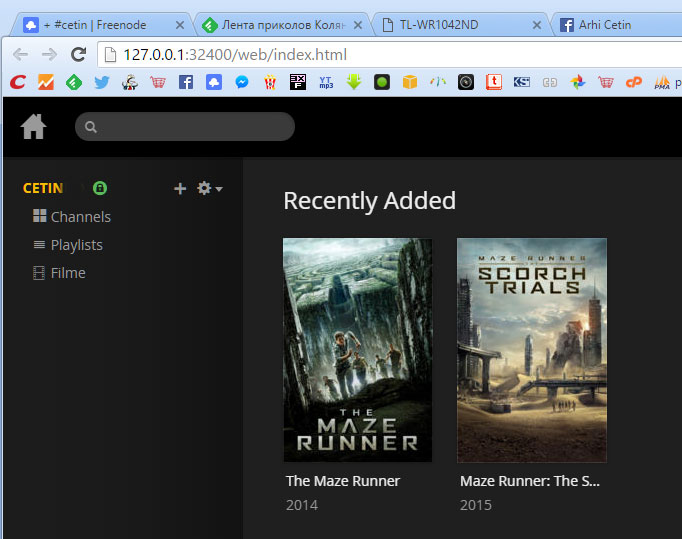
Task: Open the green download arrow bookmark
Action: click(354, 82)
